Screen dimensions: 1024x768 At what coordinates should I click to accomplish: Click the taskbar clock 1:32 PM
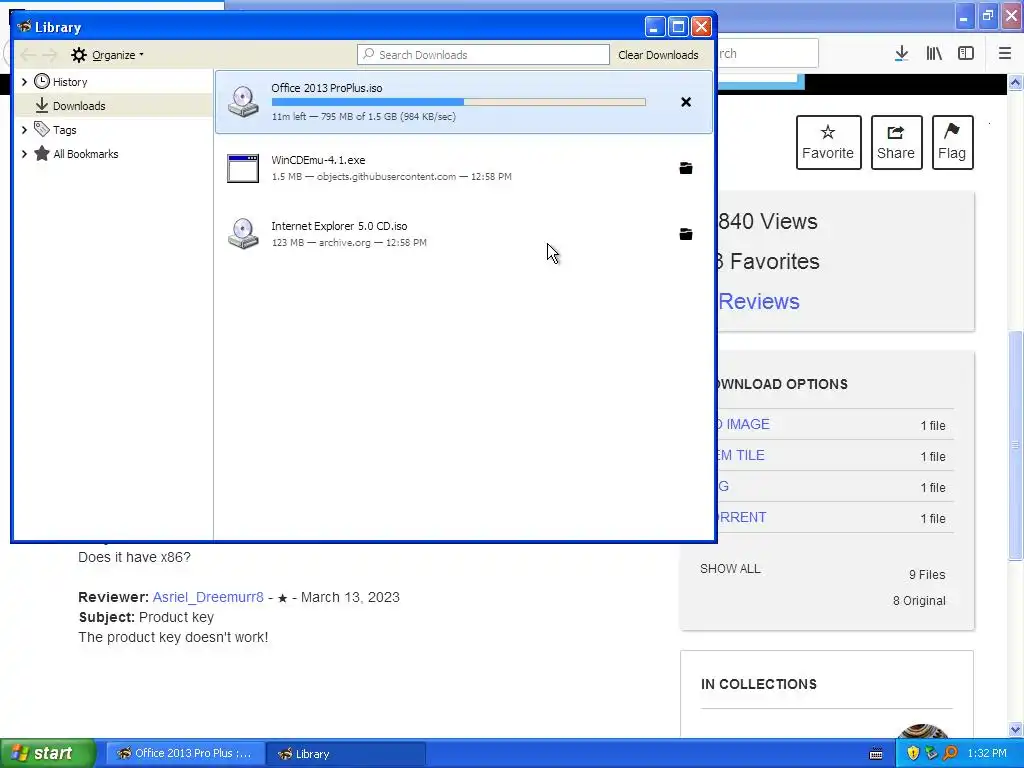tap(987, 753)
